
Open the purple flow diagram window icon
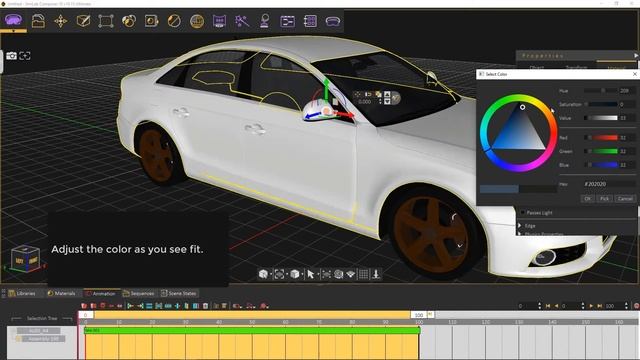287,21
